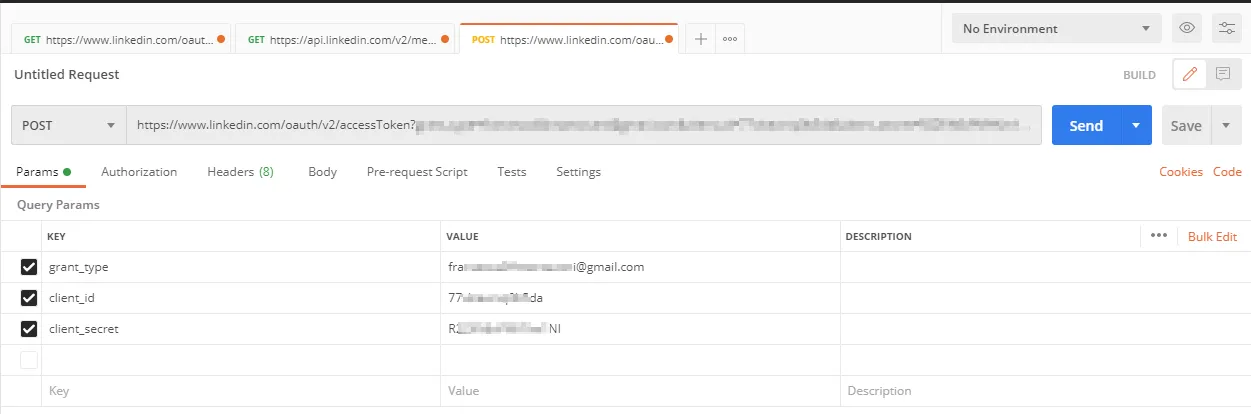Expand the Save button dropdown arrow
This screenshot has height=414, width=1251.
tap(1226, 126)
